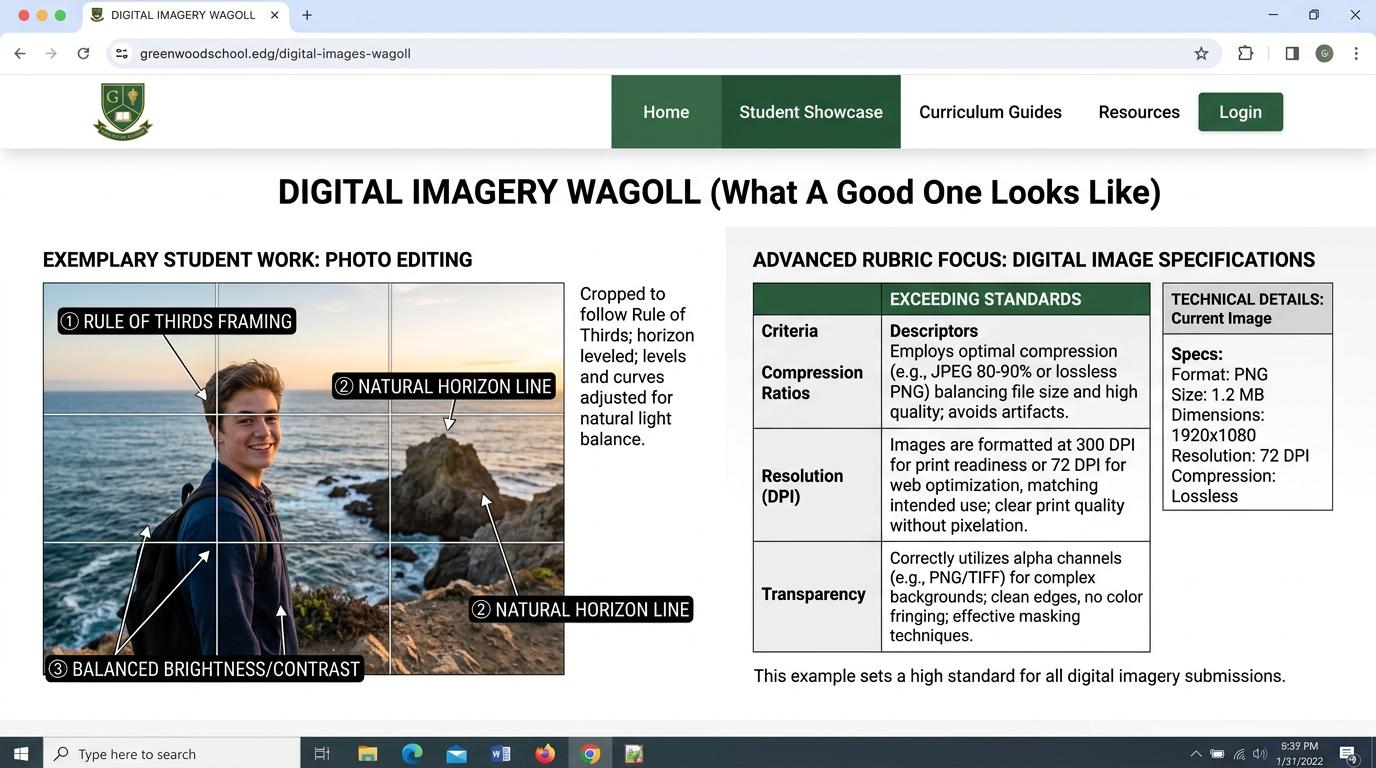Open the Student Showcase nav item
This screenshot has height=768, width=1376.
pos(811,112)
